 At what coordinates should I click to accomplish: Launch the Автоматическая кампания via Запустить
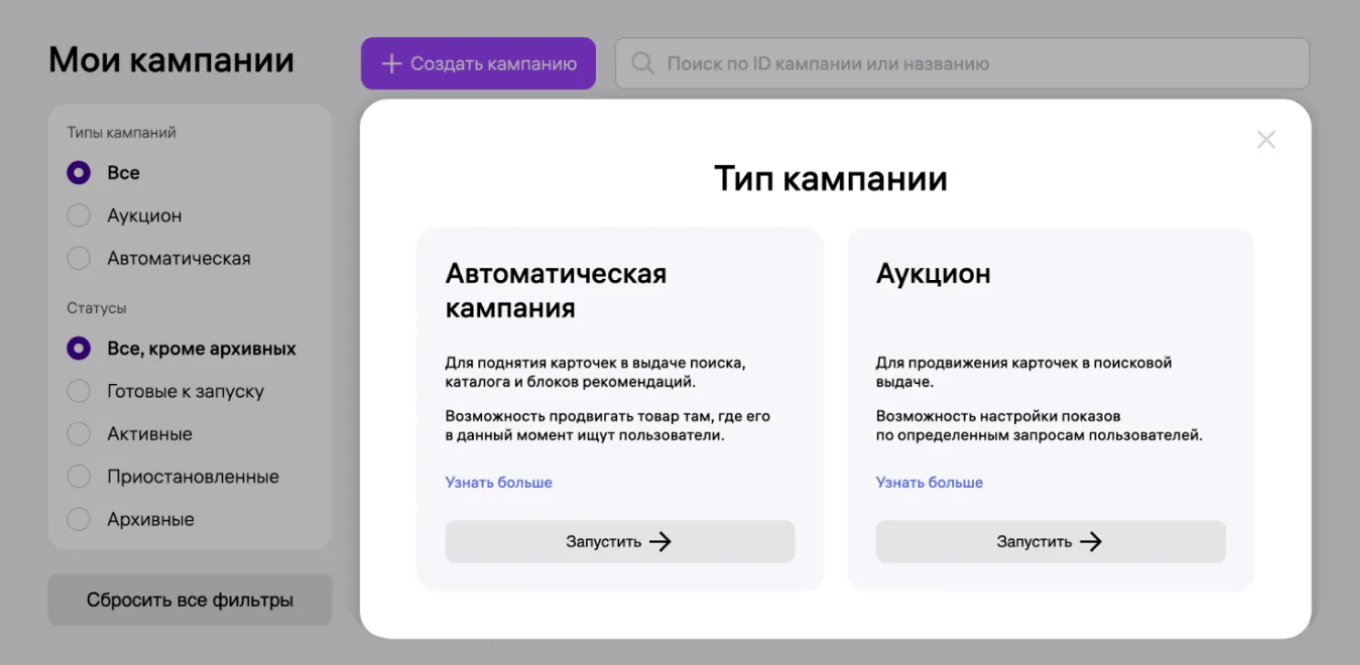pos(619,541)
